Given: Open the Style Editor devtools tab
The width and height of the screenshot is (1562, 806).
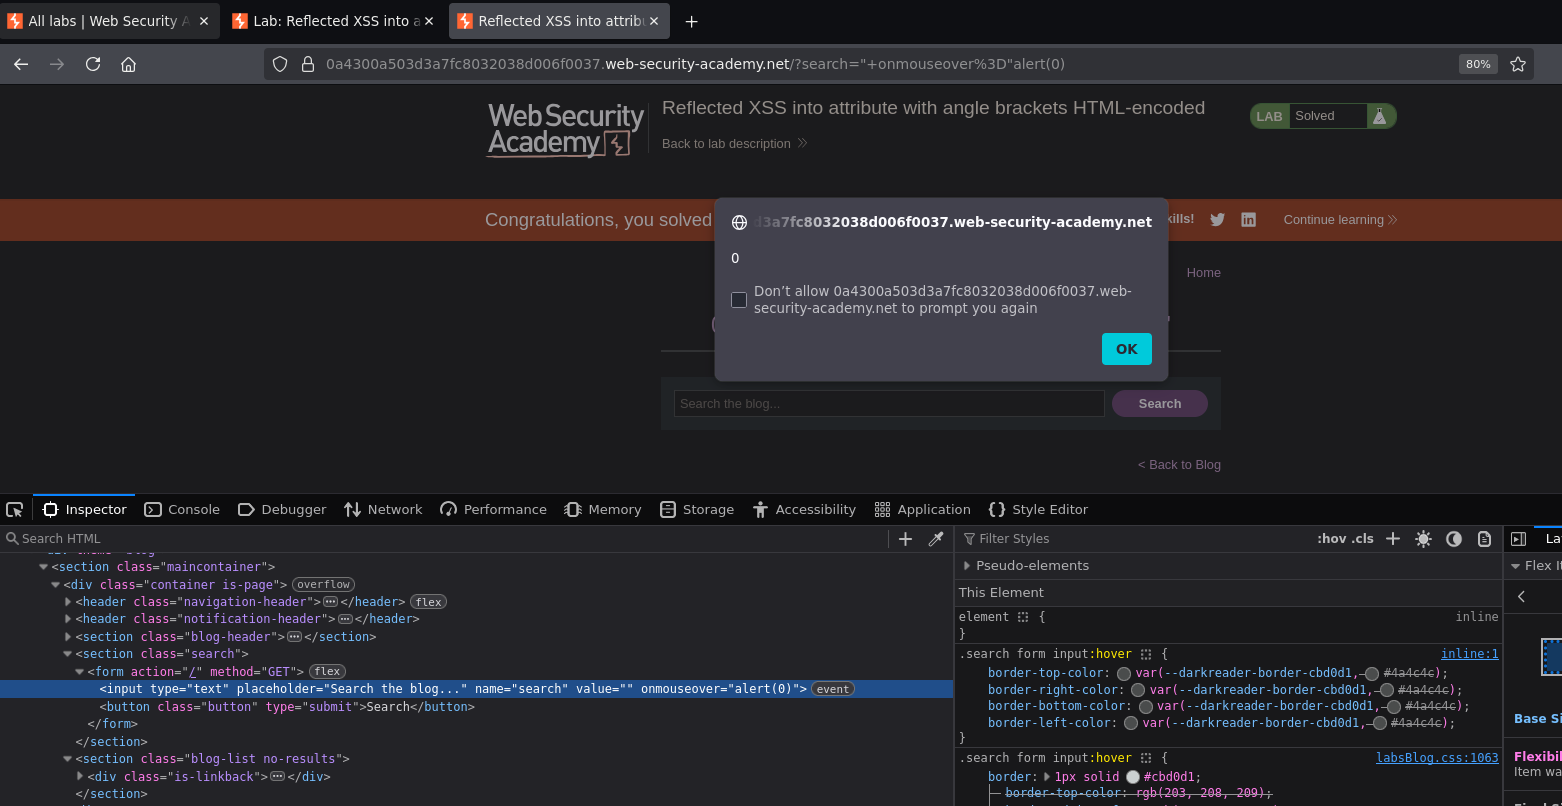Looking at the screenshot, I should coord(1038,510).
